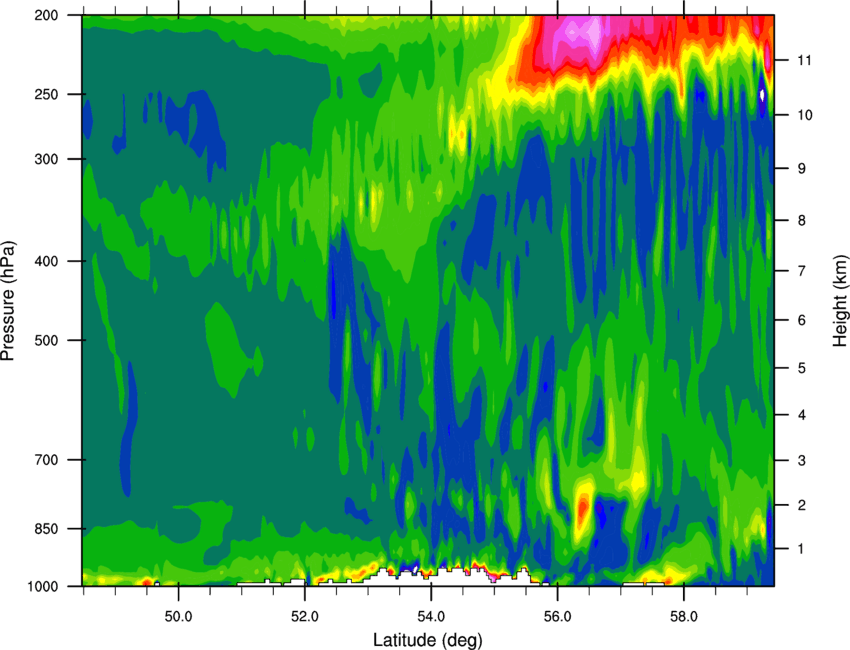
Task: Click the 58.0 latitude tick label
Action: tap(684, 616)
